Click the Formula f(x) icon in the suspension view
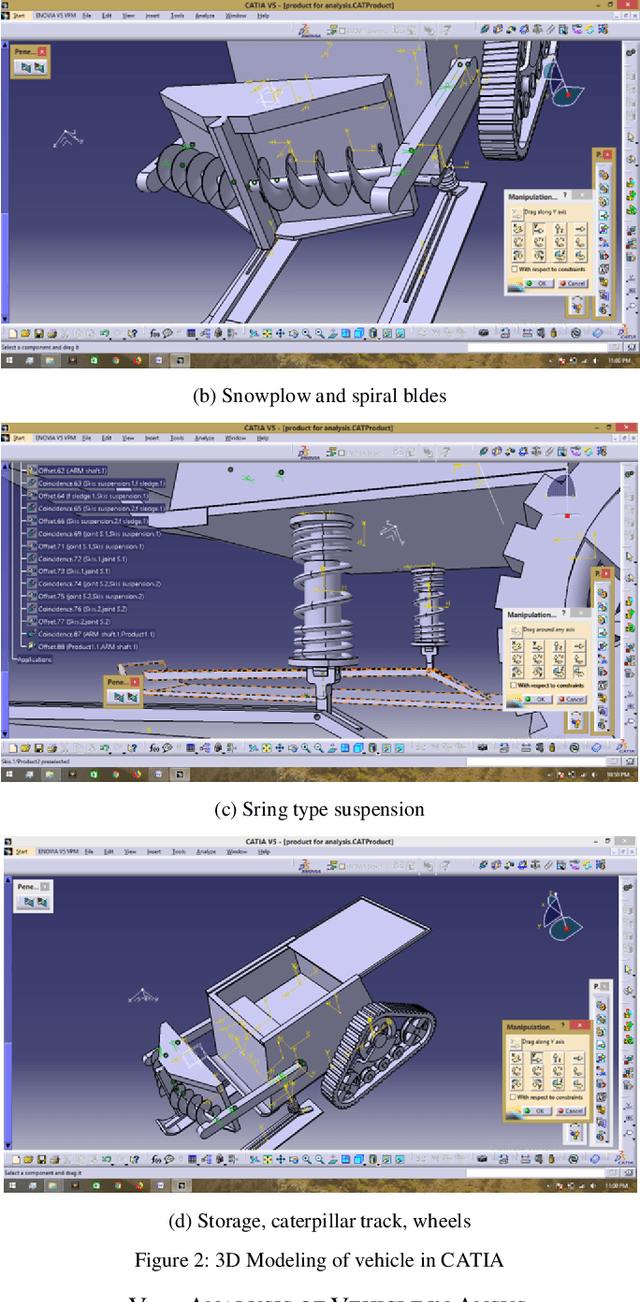This screenshot has width=640, height=1302. 156,747
